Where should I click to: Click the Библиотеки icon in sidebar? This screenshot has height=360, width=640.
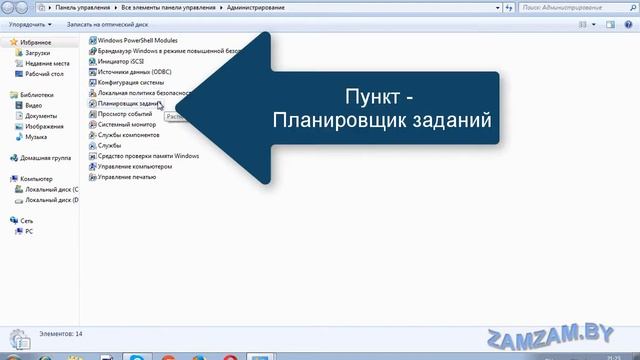[14, 95]
